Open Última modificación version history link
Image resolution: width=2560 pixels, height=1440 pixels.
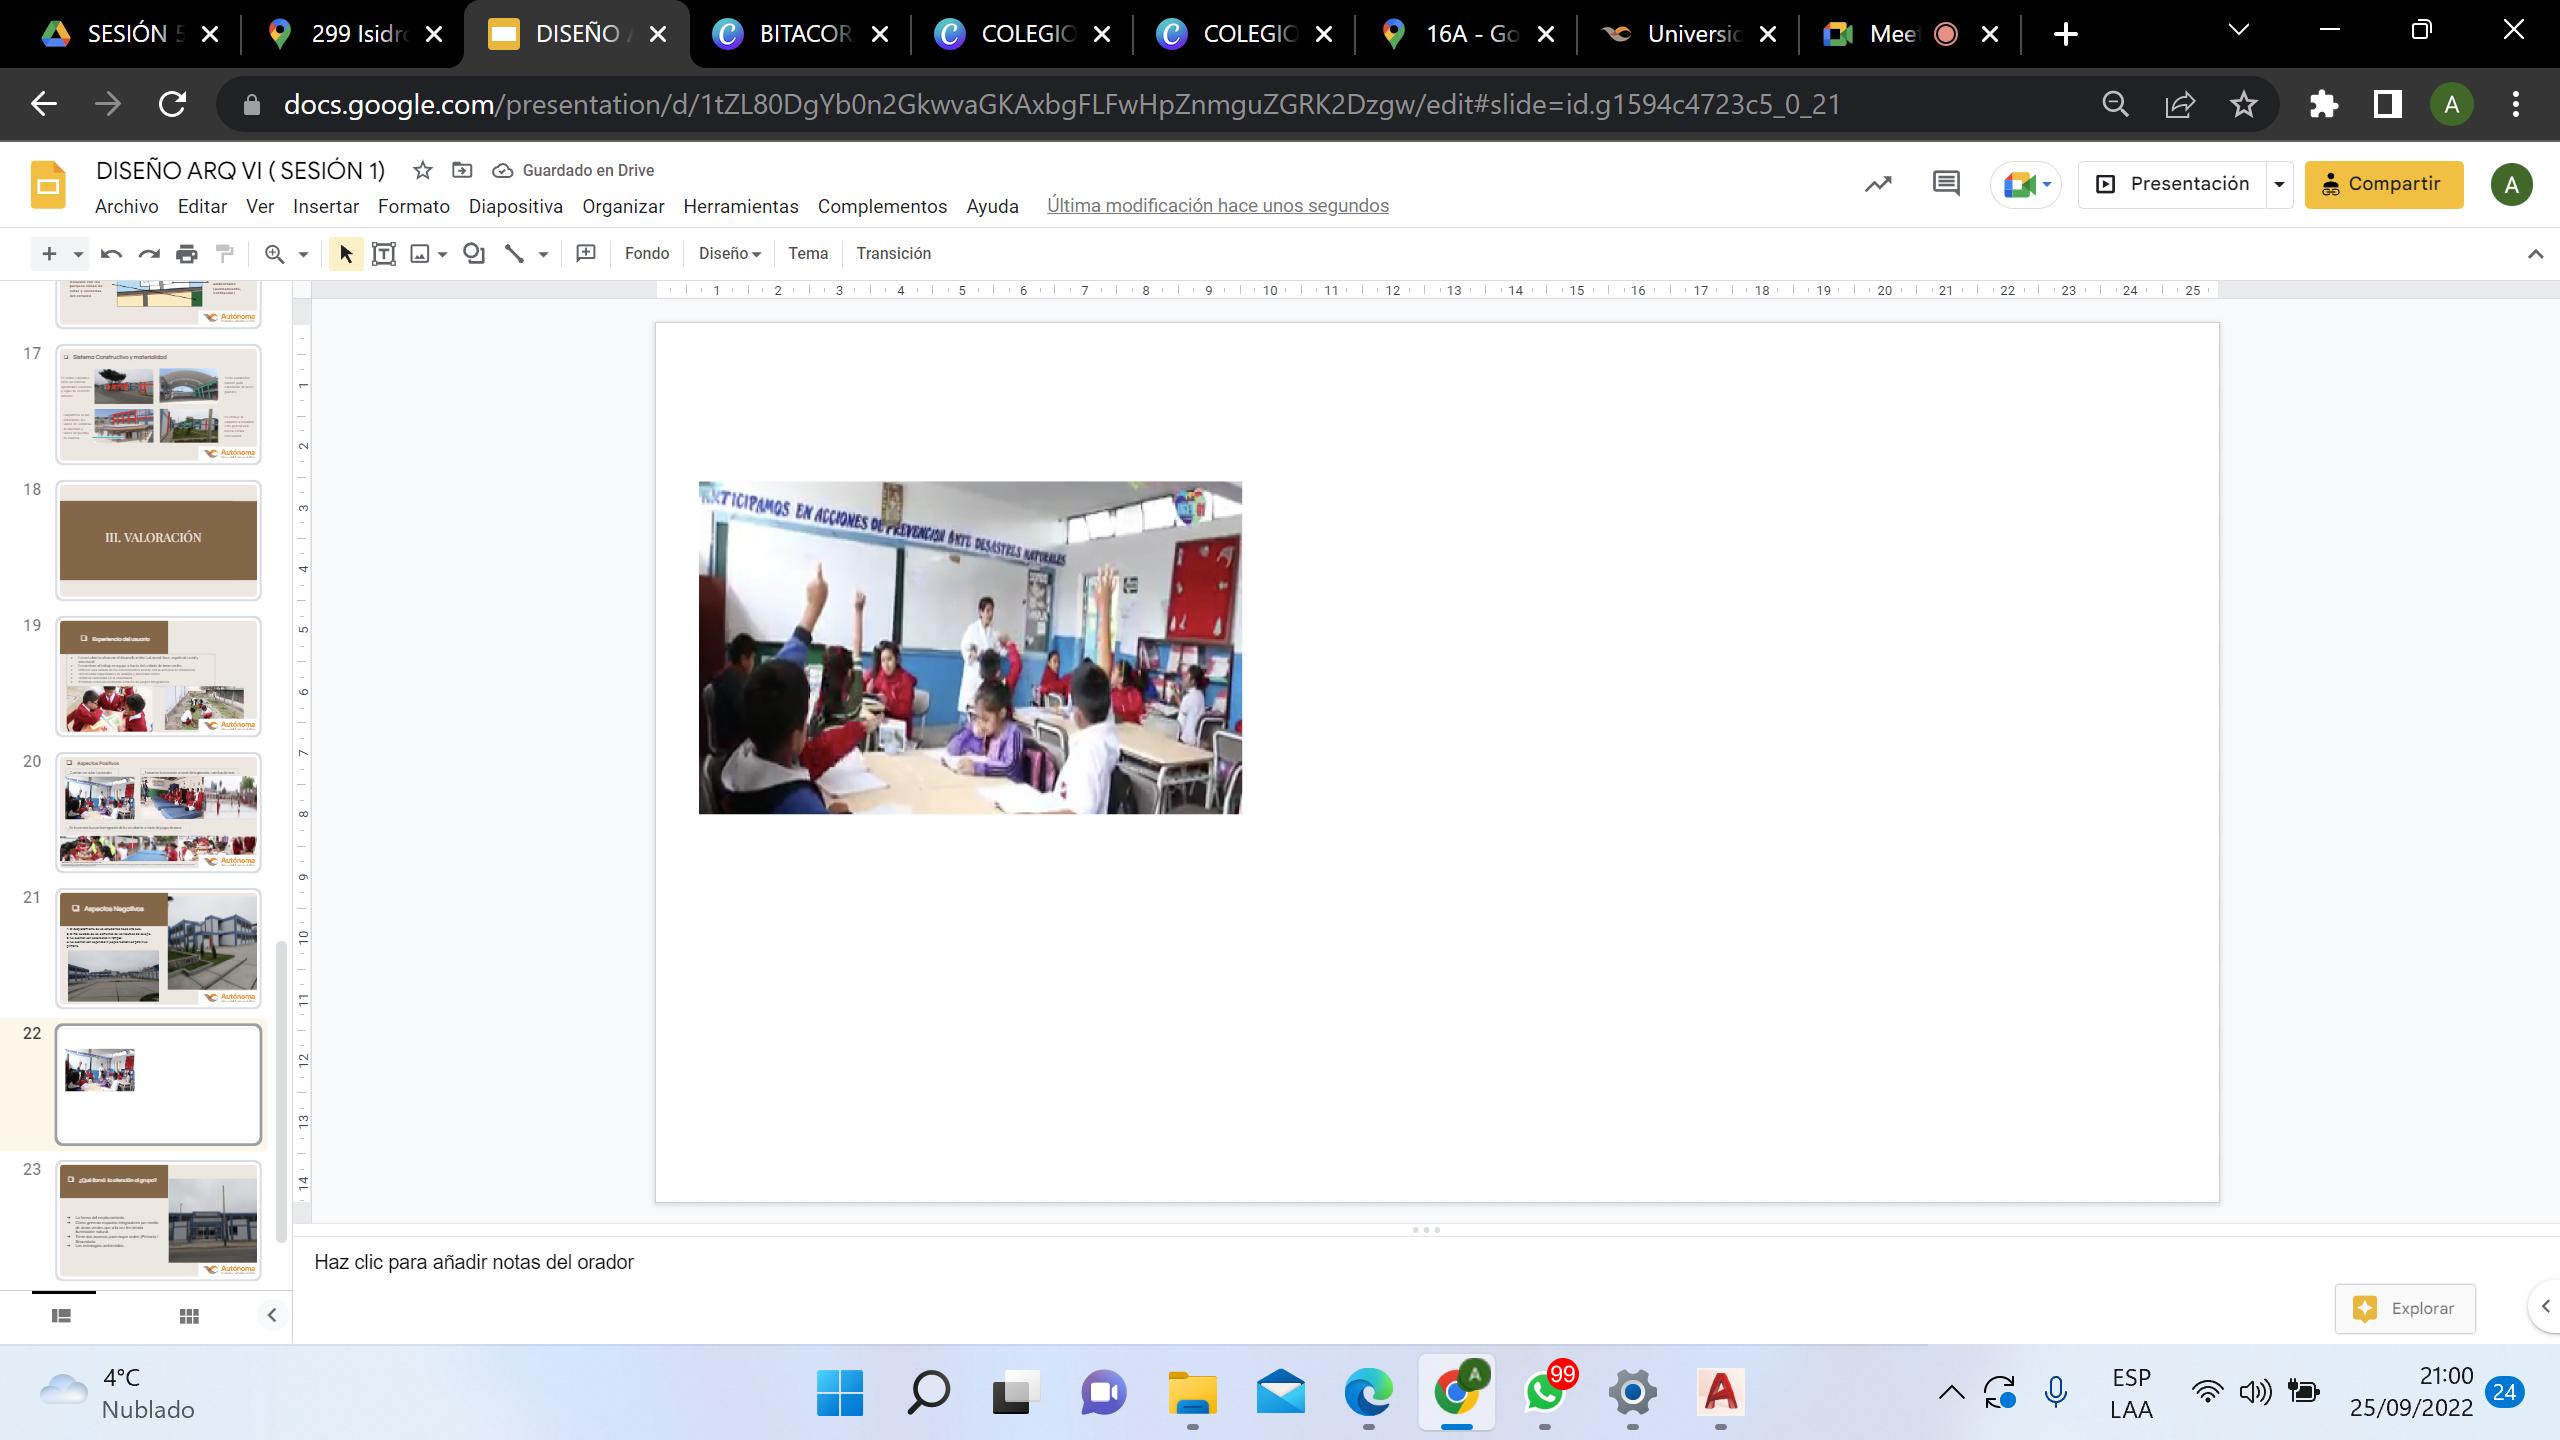(1217, 206)
